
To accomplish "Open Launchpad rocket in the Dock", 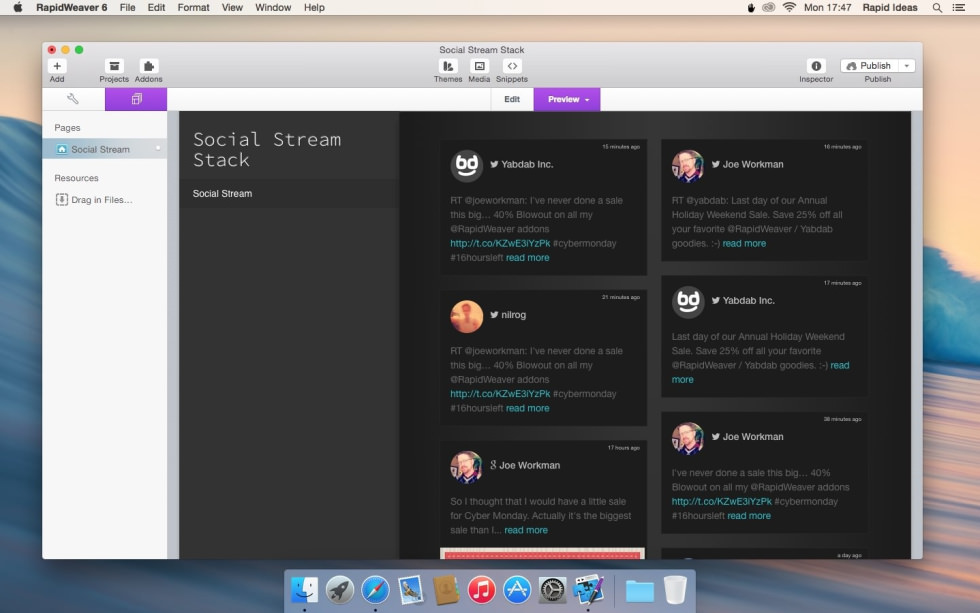I will pyautogui.click(x=339, y=589).
